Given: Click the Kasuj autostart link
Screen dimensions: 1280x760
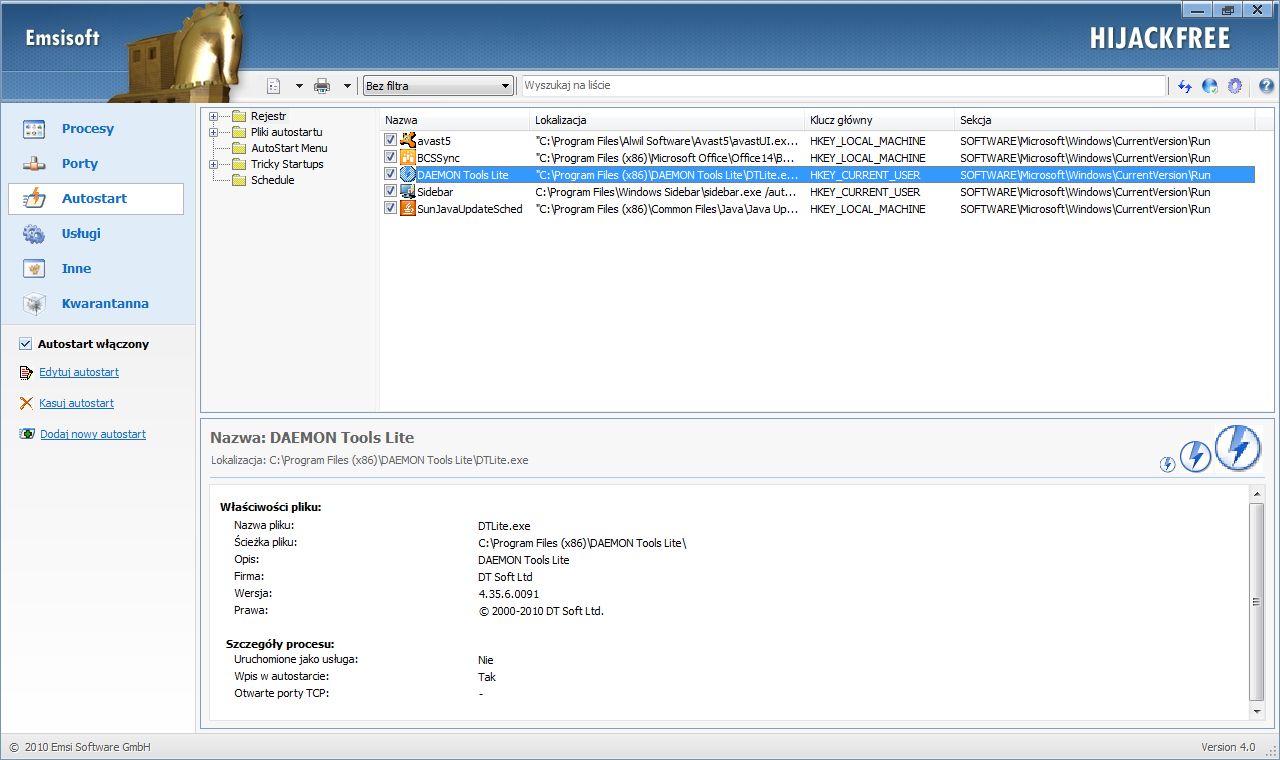Looking at the screenshot, I should (77, 404).
